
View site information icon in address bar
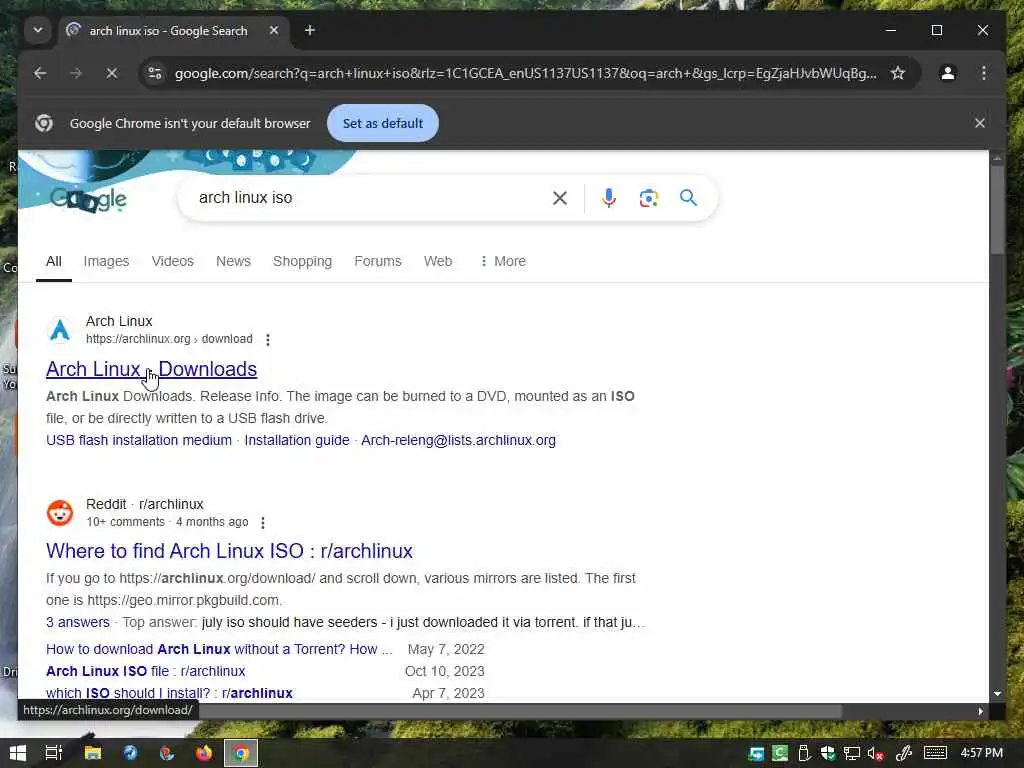click(x=155, y=73)
